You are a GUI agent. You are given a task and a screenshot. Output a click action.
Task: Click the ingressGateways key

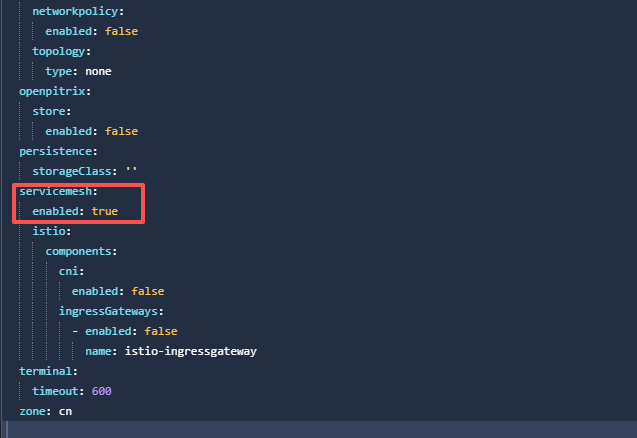(x=111, y=311)
